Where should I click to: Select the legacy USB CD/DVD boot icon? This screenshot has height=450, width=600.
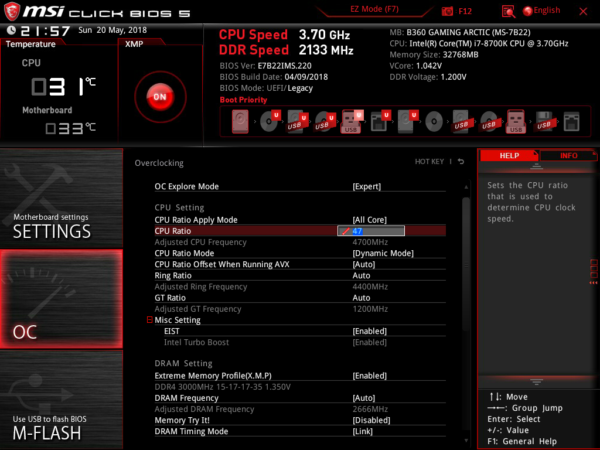[489, 122]
